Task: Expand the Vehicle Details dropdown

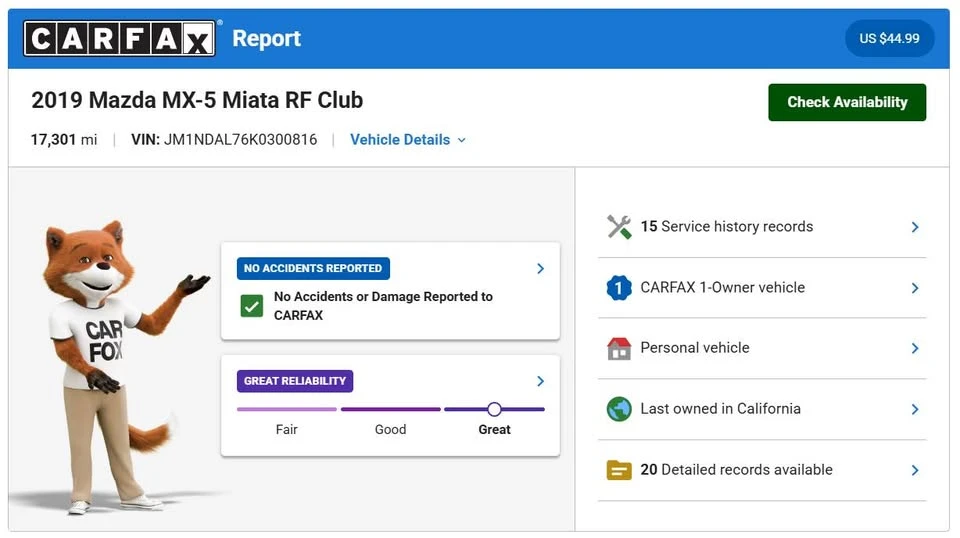Action: pyautogui.click(x=408, y=140)
